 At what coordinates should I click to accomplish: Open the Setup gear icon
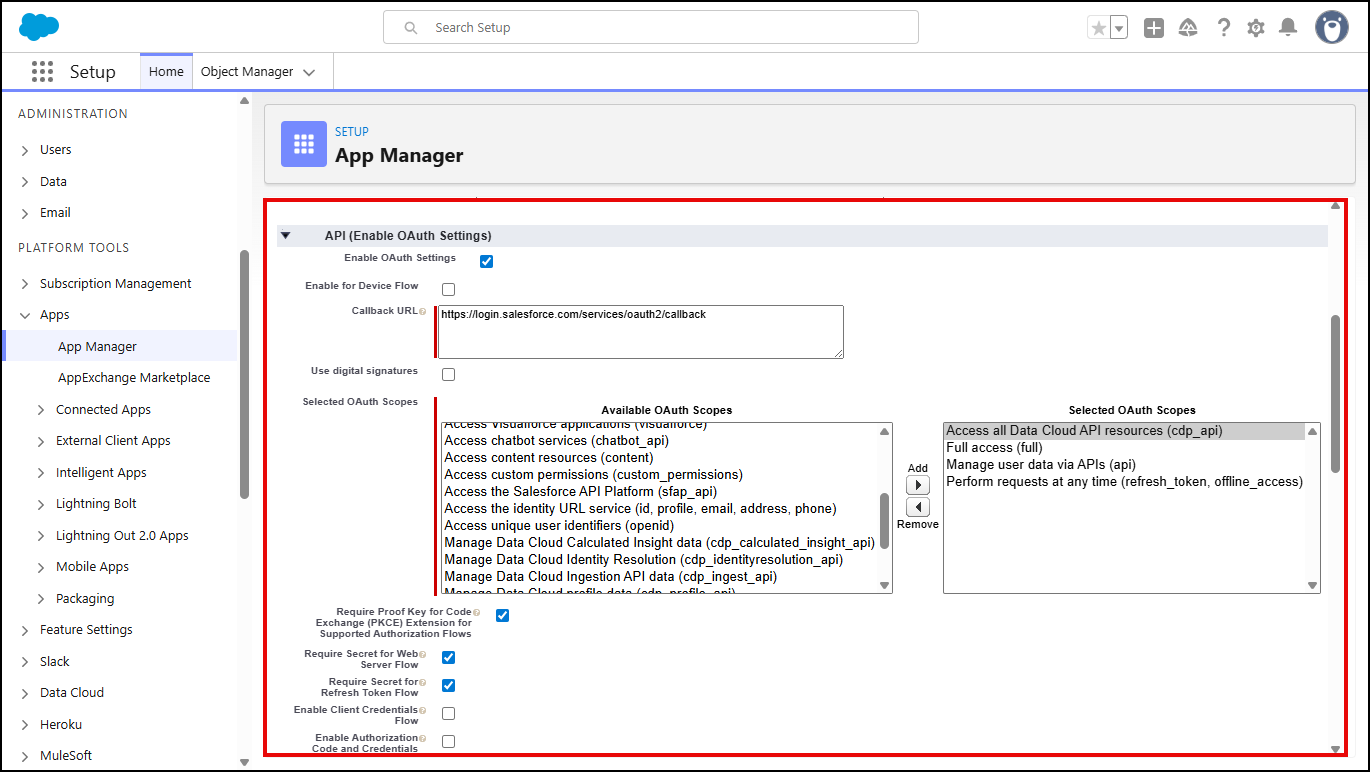tap(1256, 28)
